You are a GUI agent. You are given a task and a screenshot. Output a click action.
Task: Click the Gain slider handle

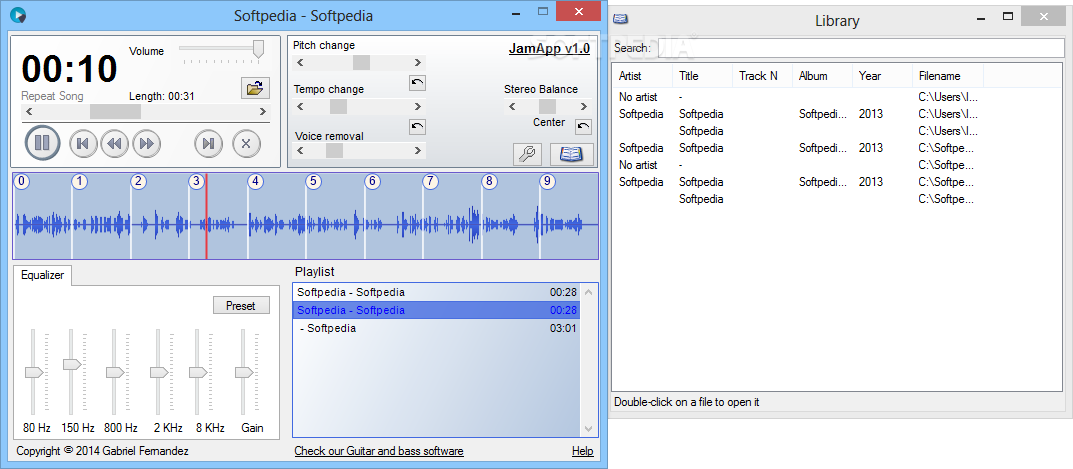click(x=244, y=372)
